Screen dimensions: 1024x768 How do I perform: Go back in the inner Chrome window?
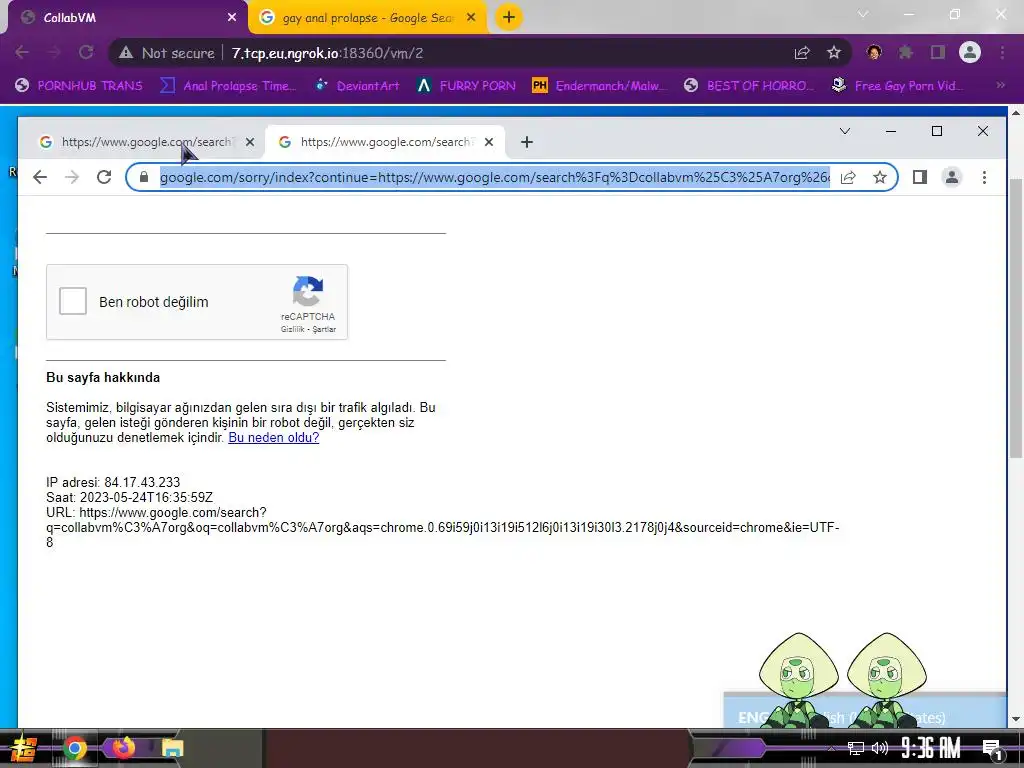[40, 177]
